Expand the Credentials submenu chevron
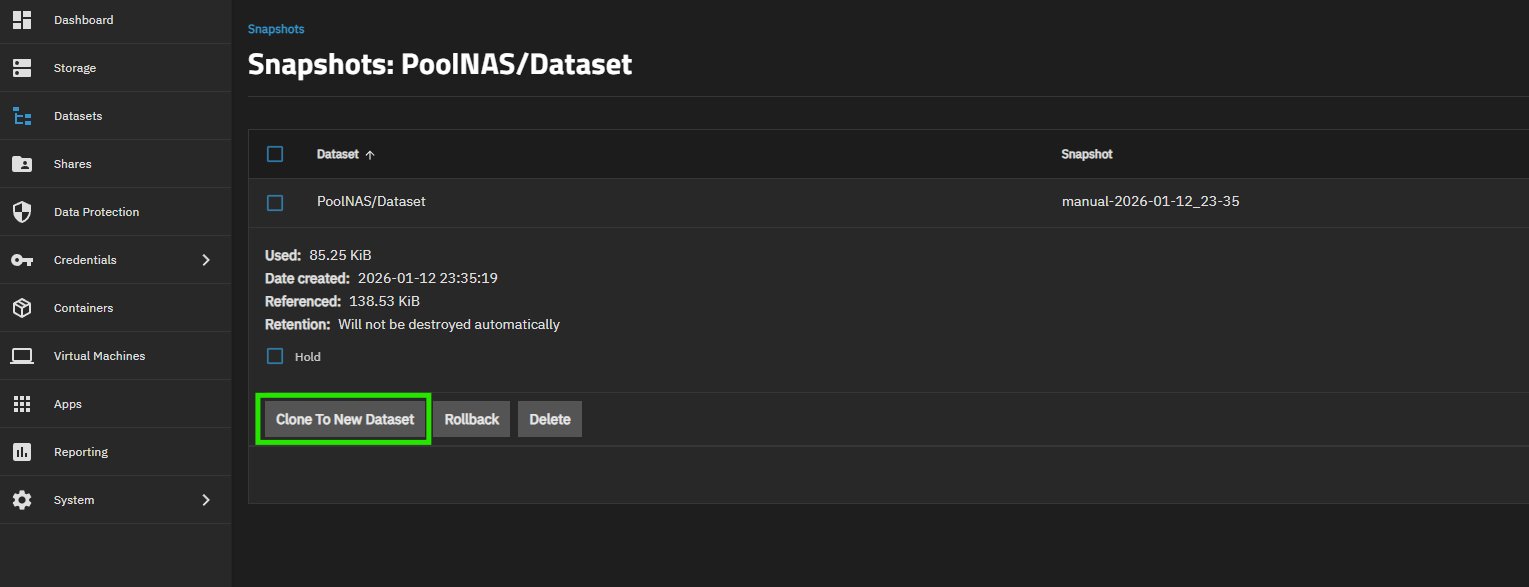Screen dimensions: 1529x587 tap(206, 260)
